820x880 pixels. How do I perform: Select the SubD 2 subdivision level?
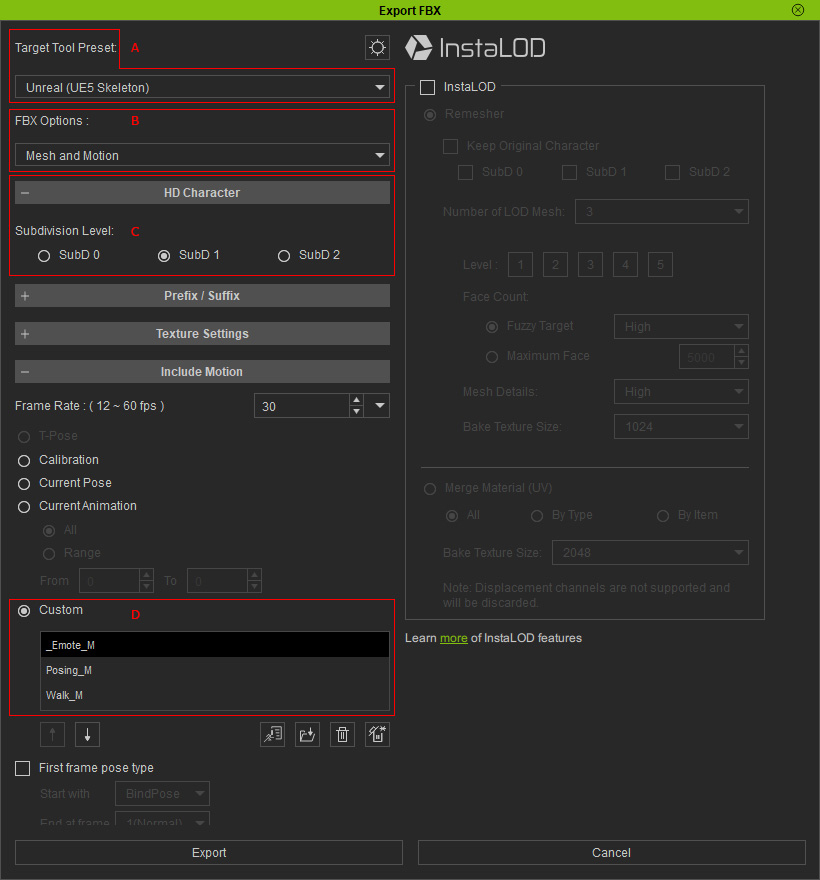tap(284, 255)
